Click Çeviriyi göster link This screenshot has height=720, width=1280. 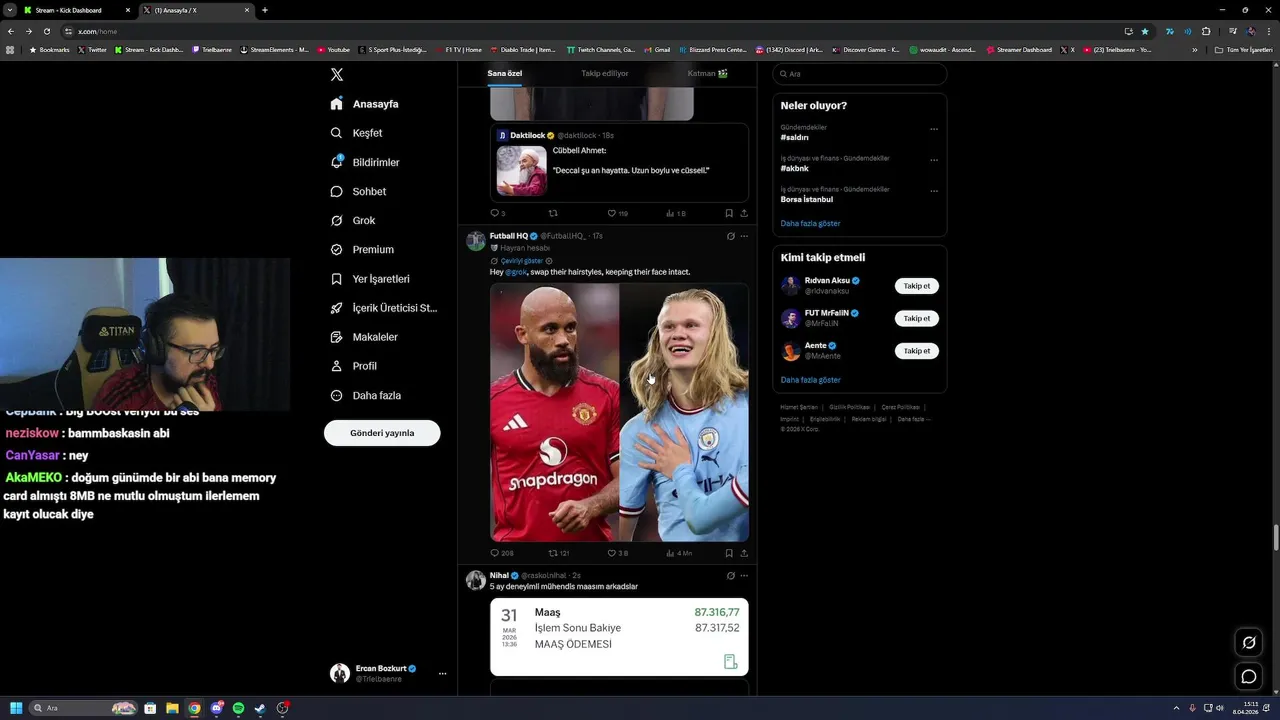tap(521, 261)
